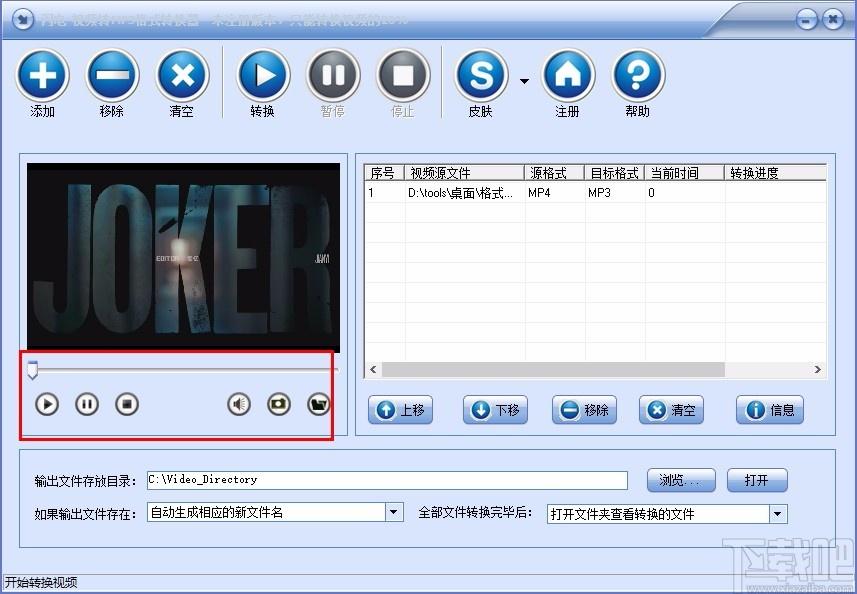Click the output directory path field
The image size is (857, 594).
tap(387, 480)
